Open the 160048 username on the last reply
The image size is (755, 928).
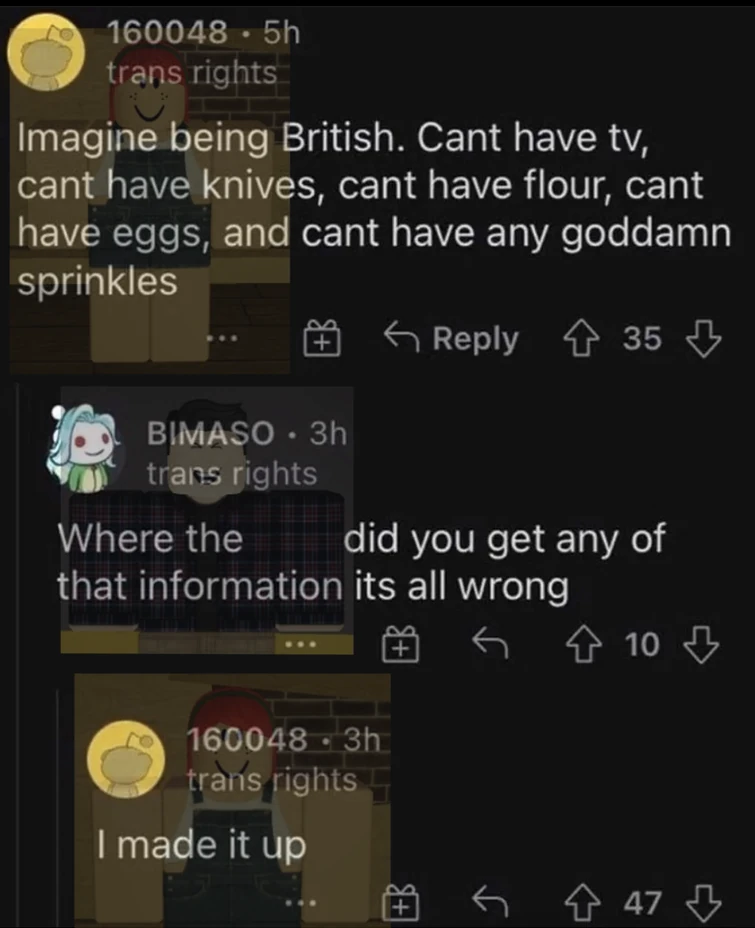249,739
